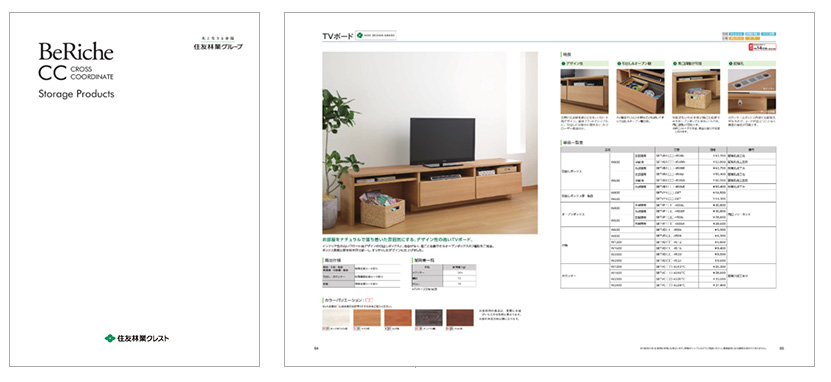
Task: Click the first blue tag at top right
Action: (x=737, y=33)
